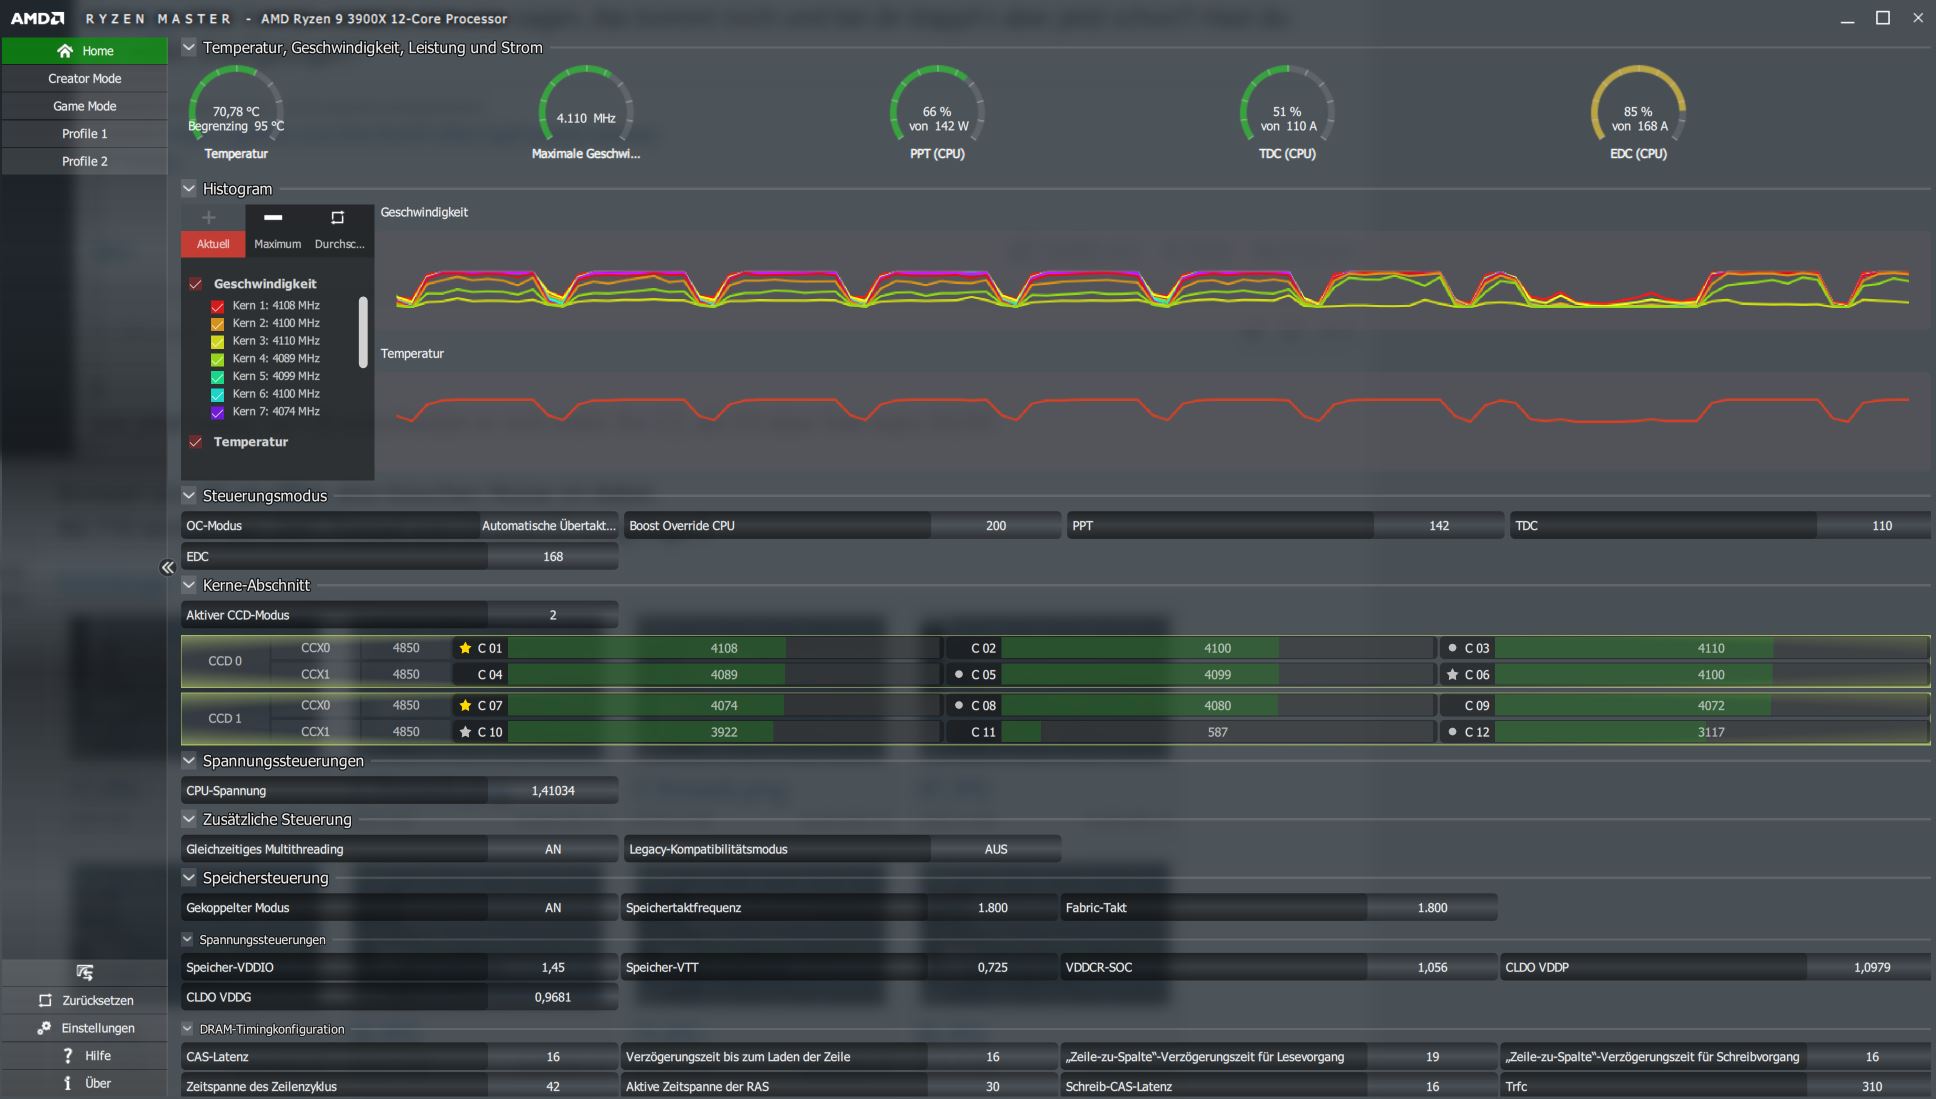Collapse sidebar with double-chevron arrow

(167, 568)
